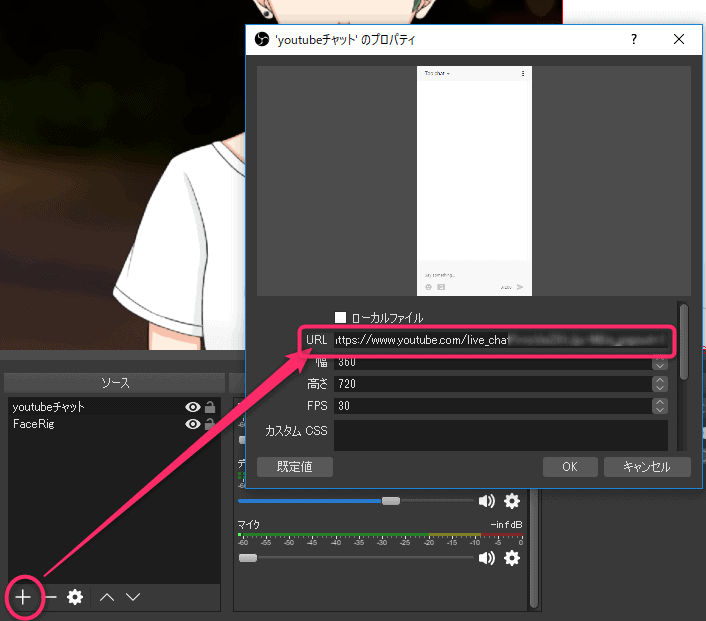Mute the desktop audio speaker icon
This screenshot has height=621, width=706.
coord(487,501)
